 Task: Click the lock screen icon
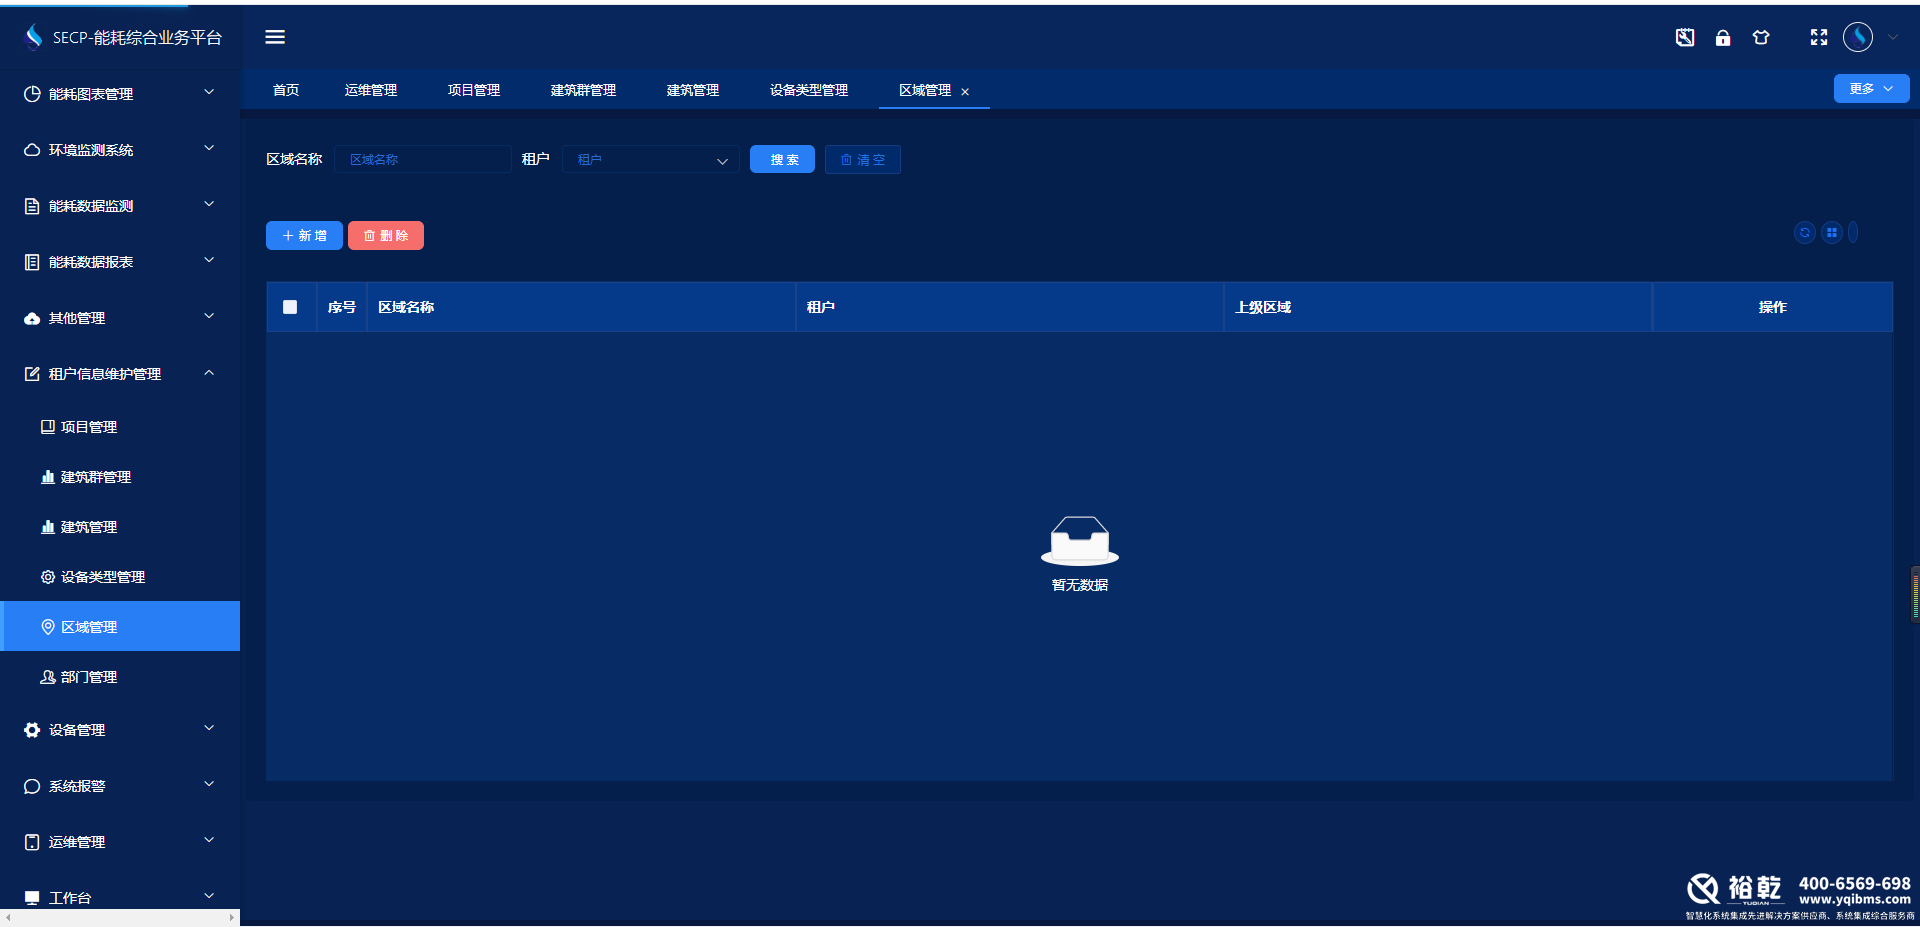click(x=1722, y=37)
